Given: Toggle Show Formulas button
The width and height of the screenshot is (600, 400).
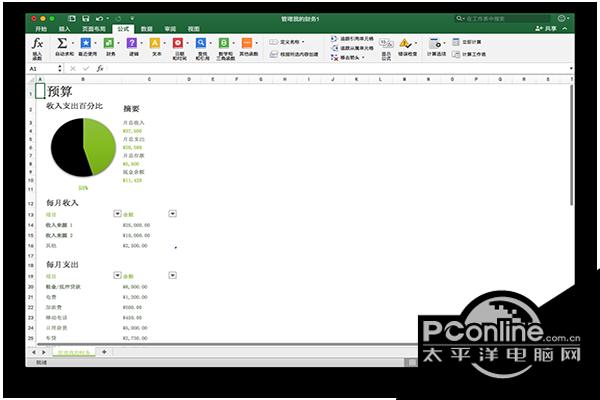Looking at the screenshot, I should 386,49.
